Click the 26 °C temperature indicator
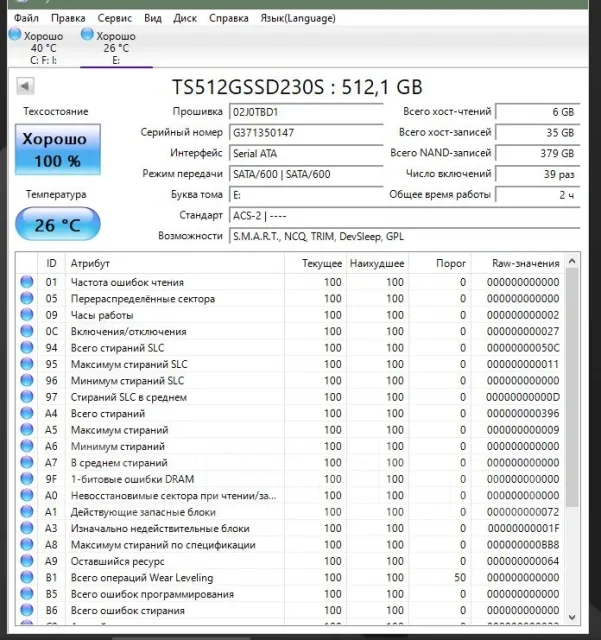 (x=58, y=224)
